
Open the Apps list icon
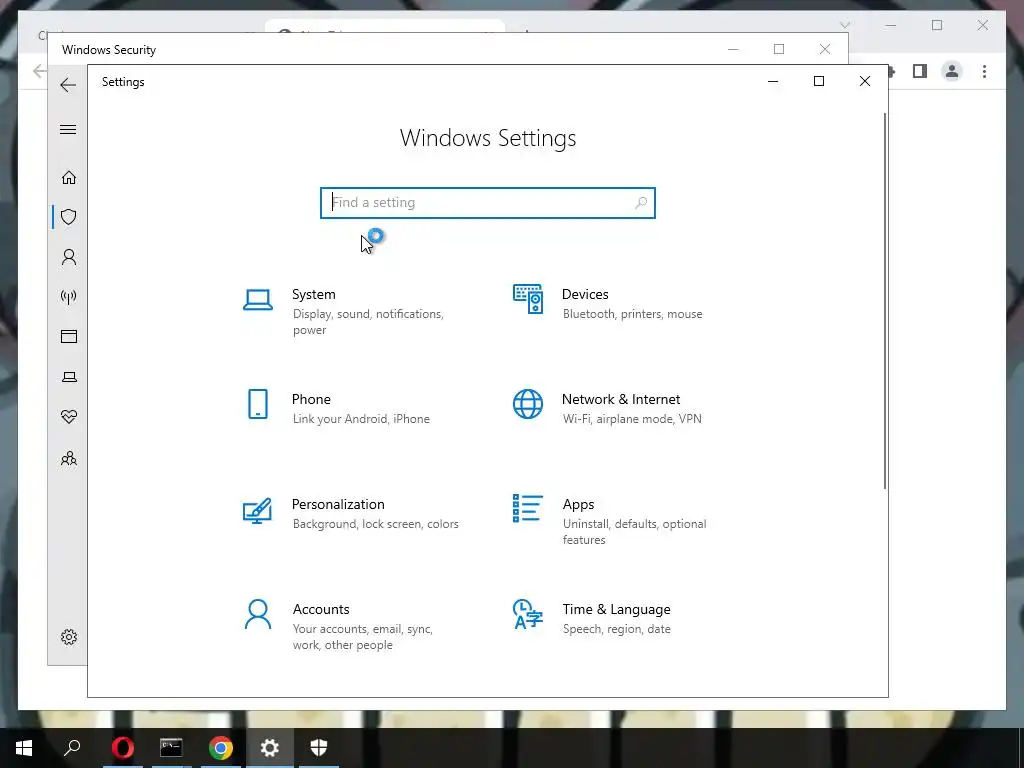click(x=528, y=508)
